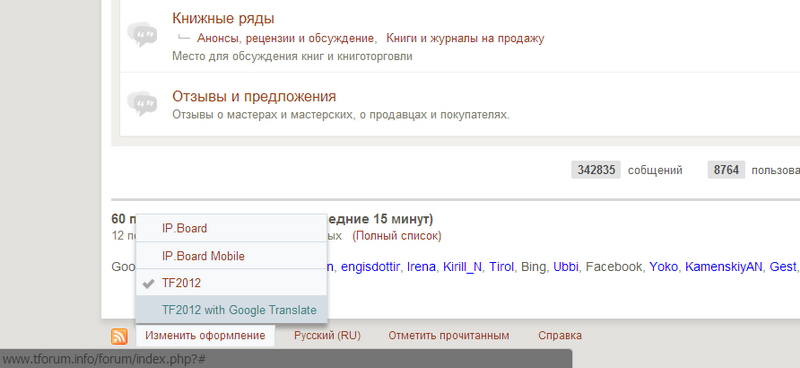800x368 pixels.
Task: Open the Книжные ряды forum
Action: point(223,18)
